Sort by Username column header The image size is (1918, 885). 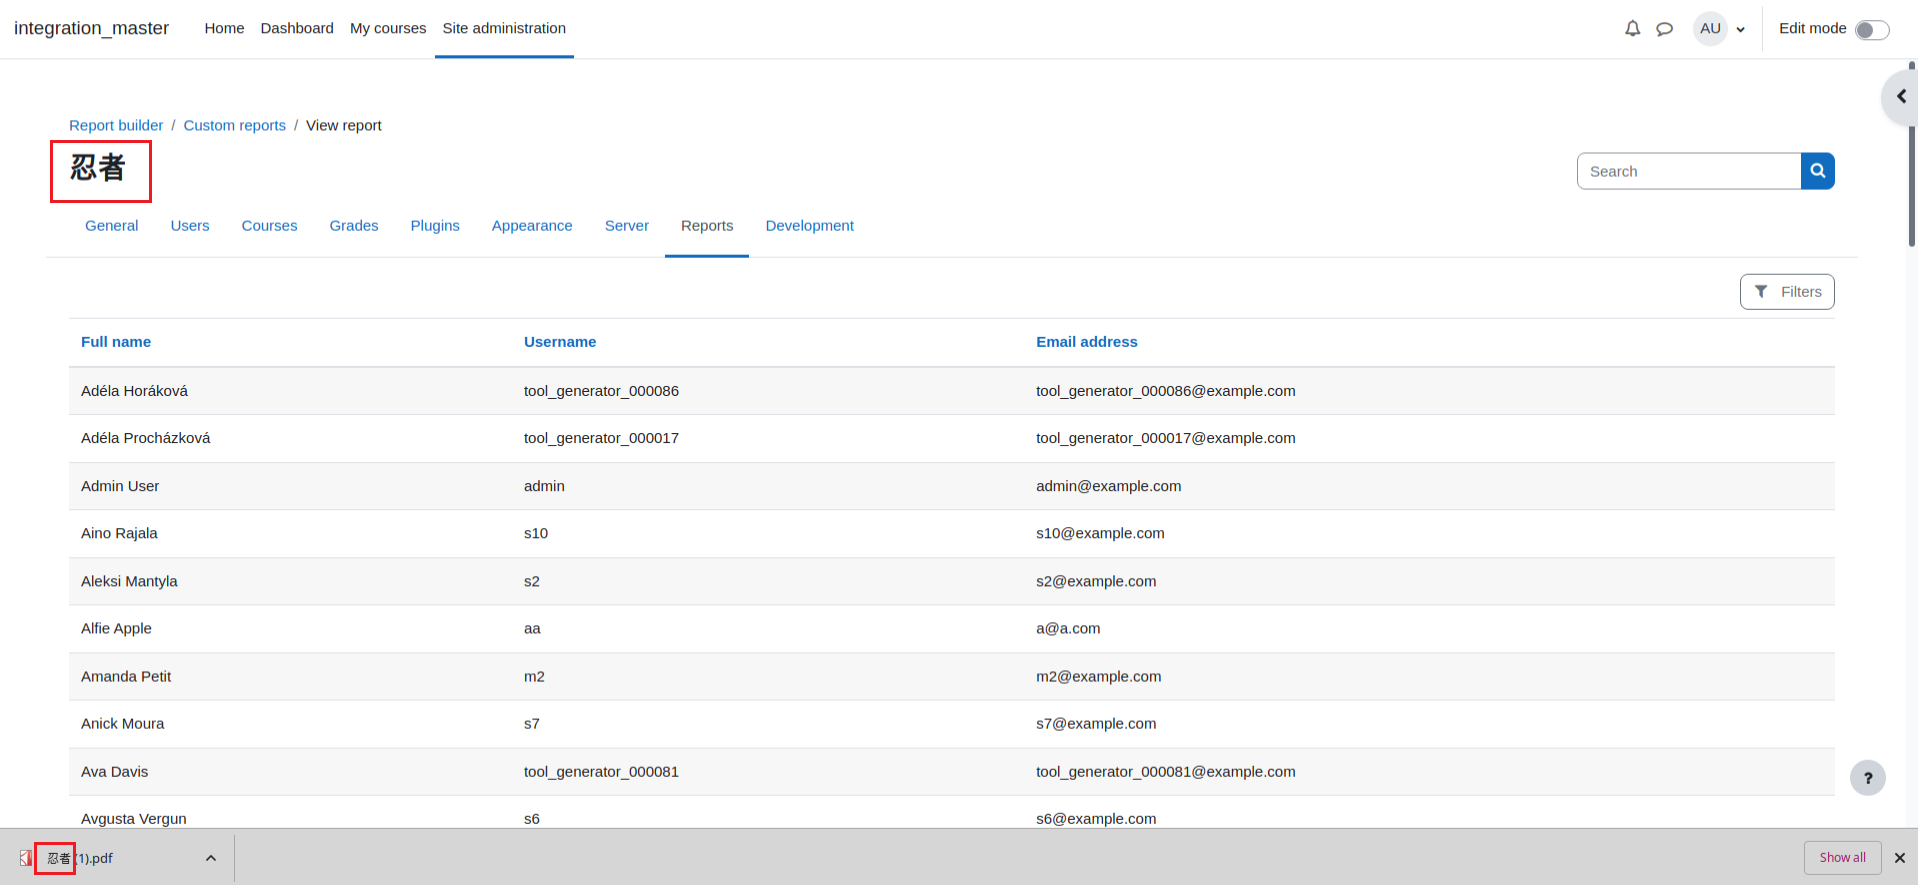[x=560, y=342]
